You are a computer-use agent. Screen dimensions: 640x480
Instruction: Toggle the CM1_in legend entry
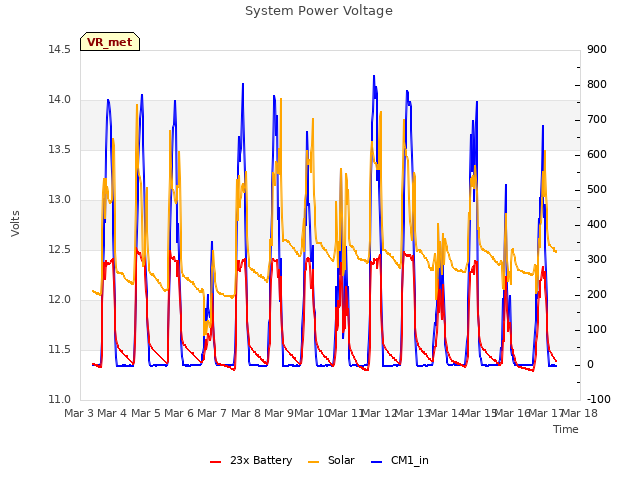pyautogui.click(x=400, y=460)
